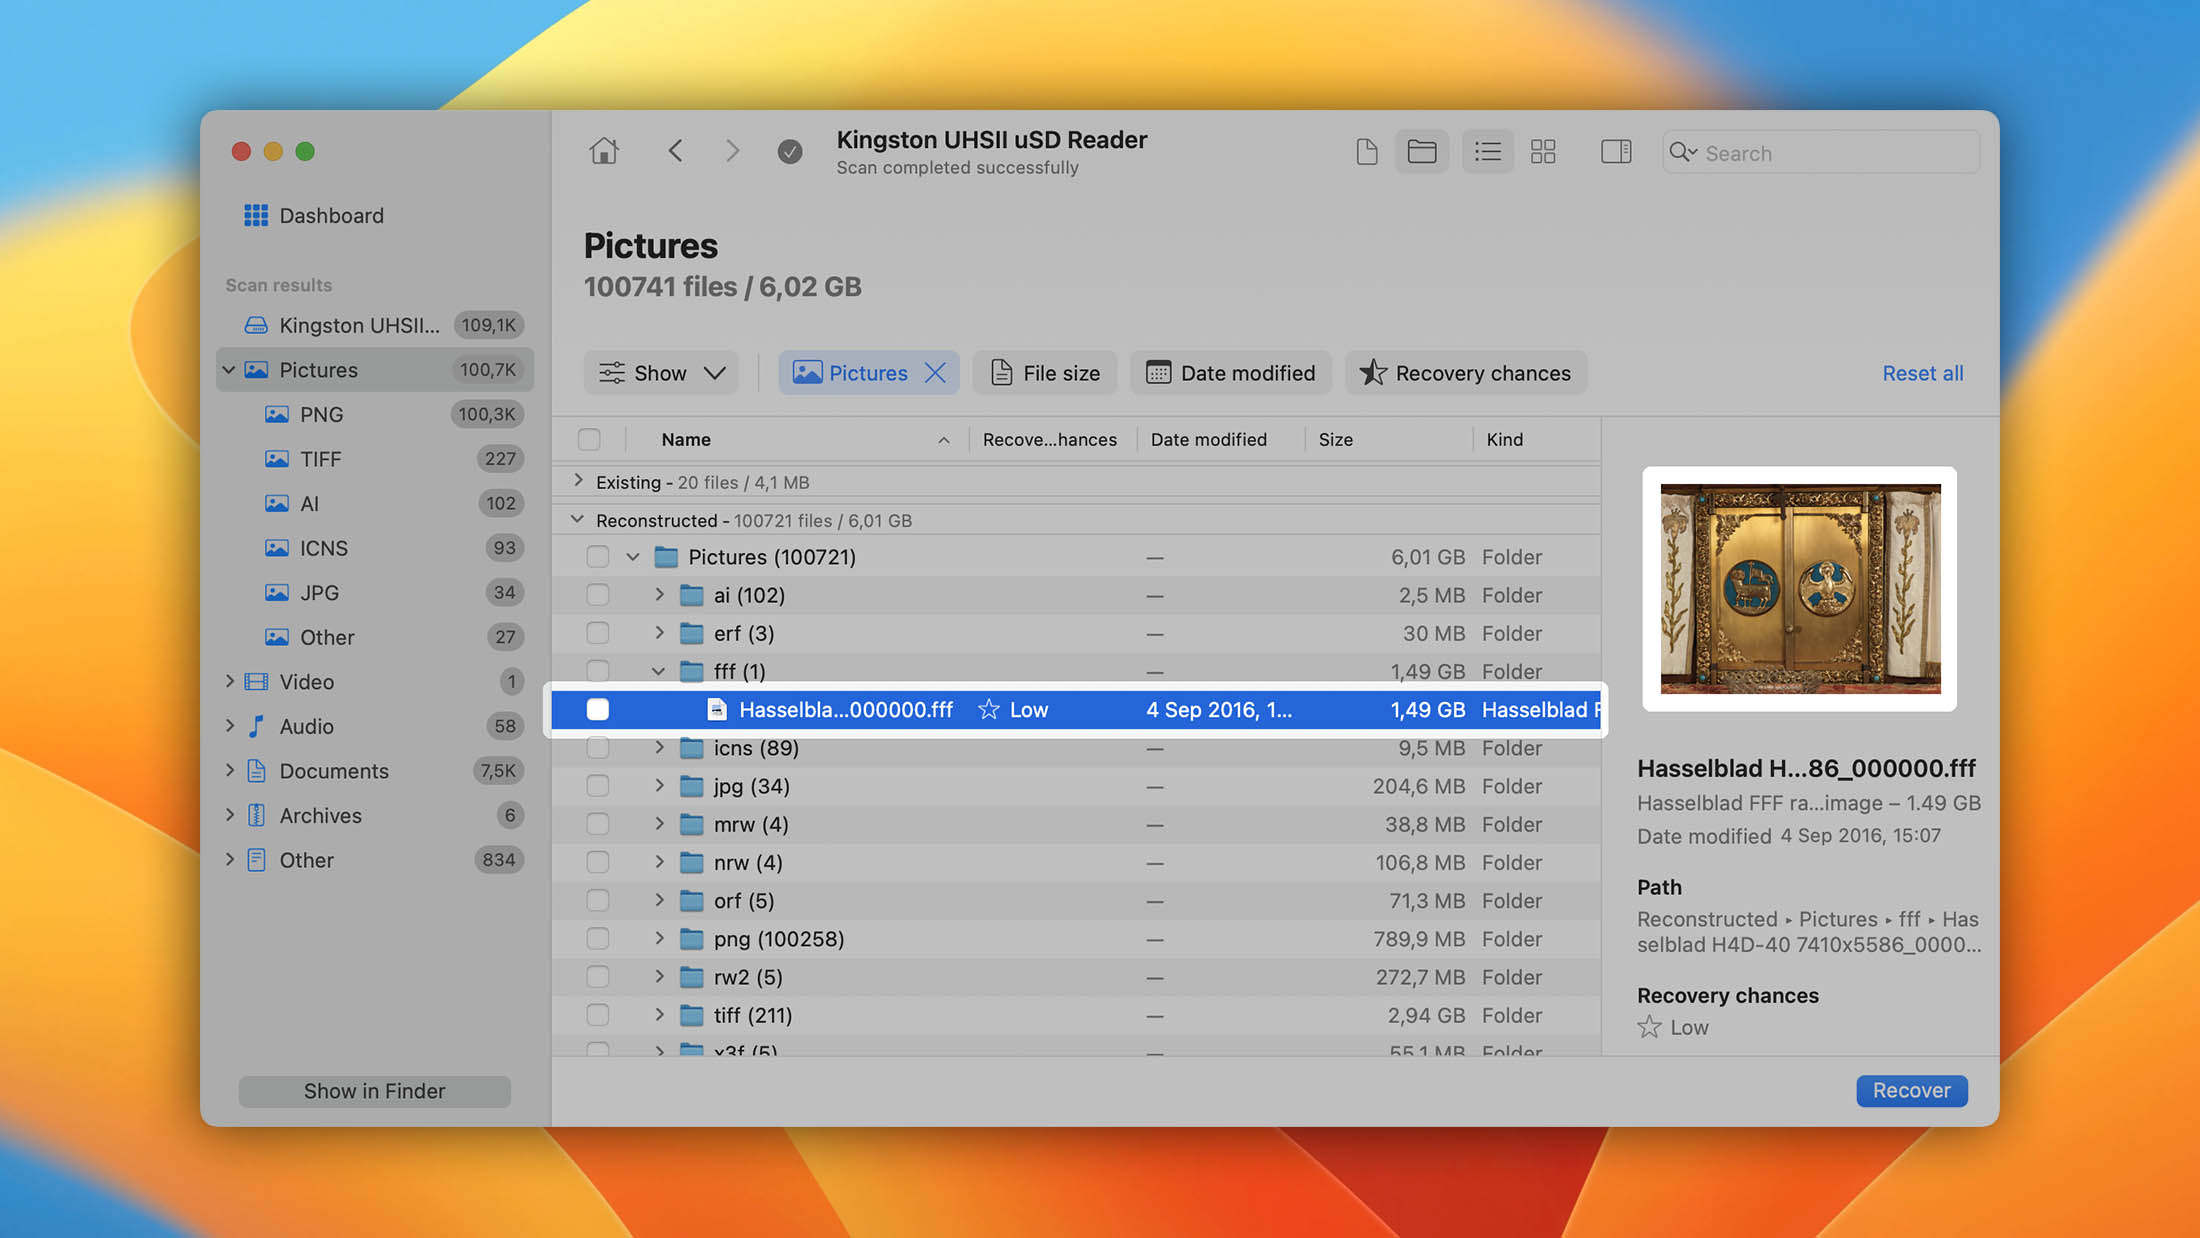This screenshot has width=2200, height=1238.
Task: Click the Hasselblad fff thumbnail preview
Action: click(1800, 590)
